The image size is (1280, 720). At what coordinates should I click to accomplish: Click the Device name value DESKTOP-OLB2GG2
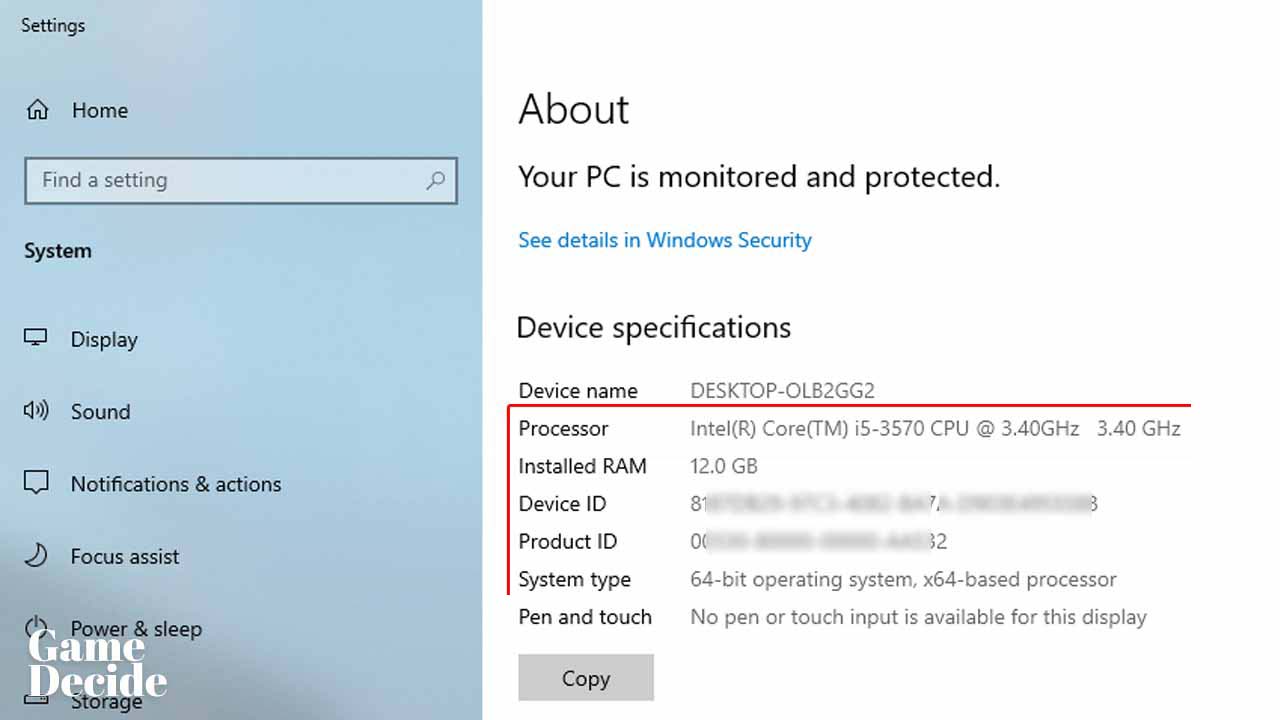782,390
